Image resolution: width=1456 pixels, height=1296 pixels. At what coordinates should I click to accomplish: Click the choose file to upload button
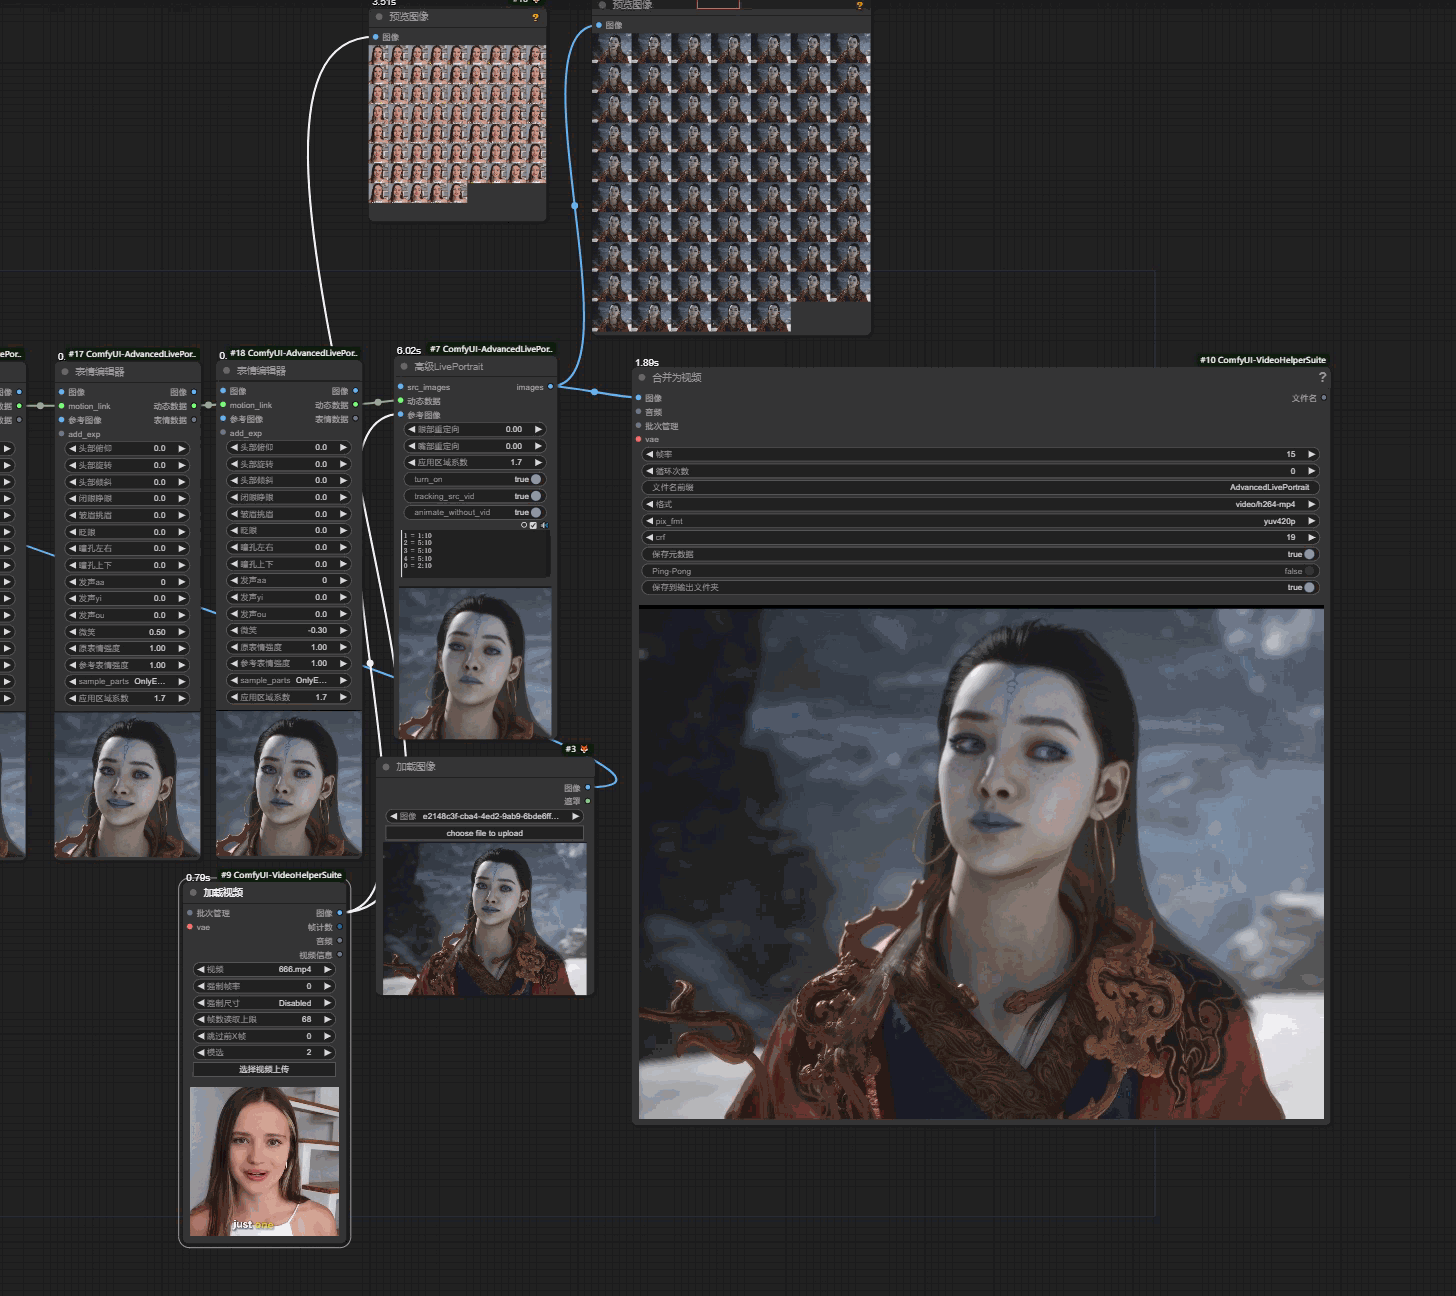click(484, 833)
